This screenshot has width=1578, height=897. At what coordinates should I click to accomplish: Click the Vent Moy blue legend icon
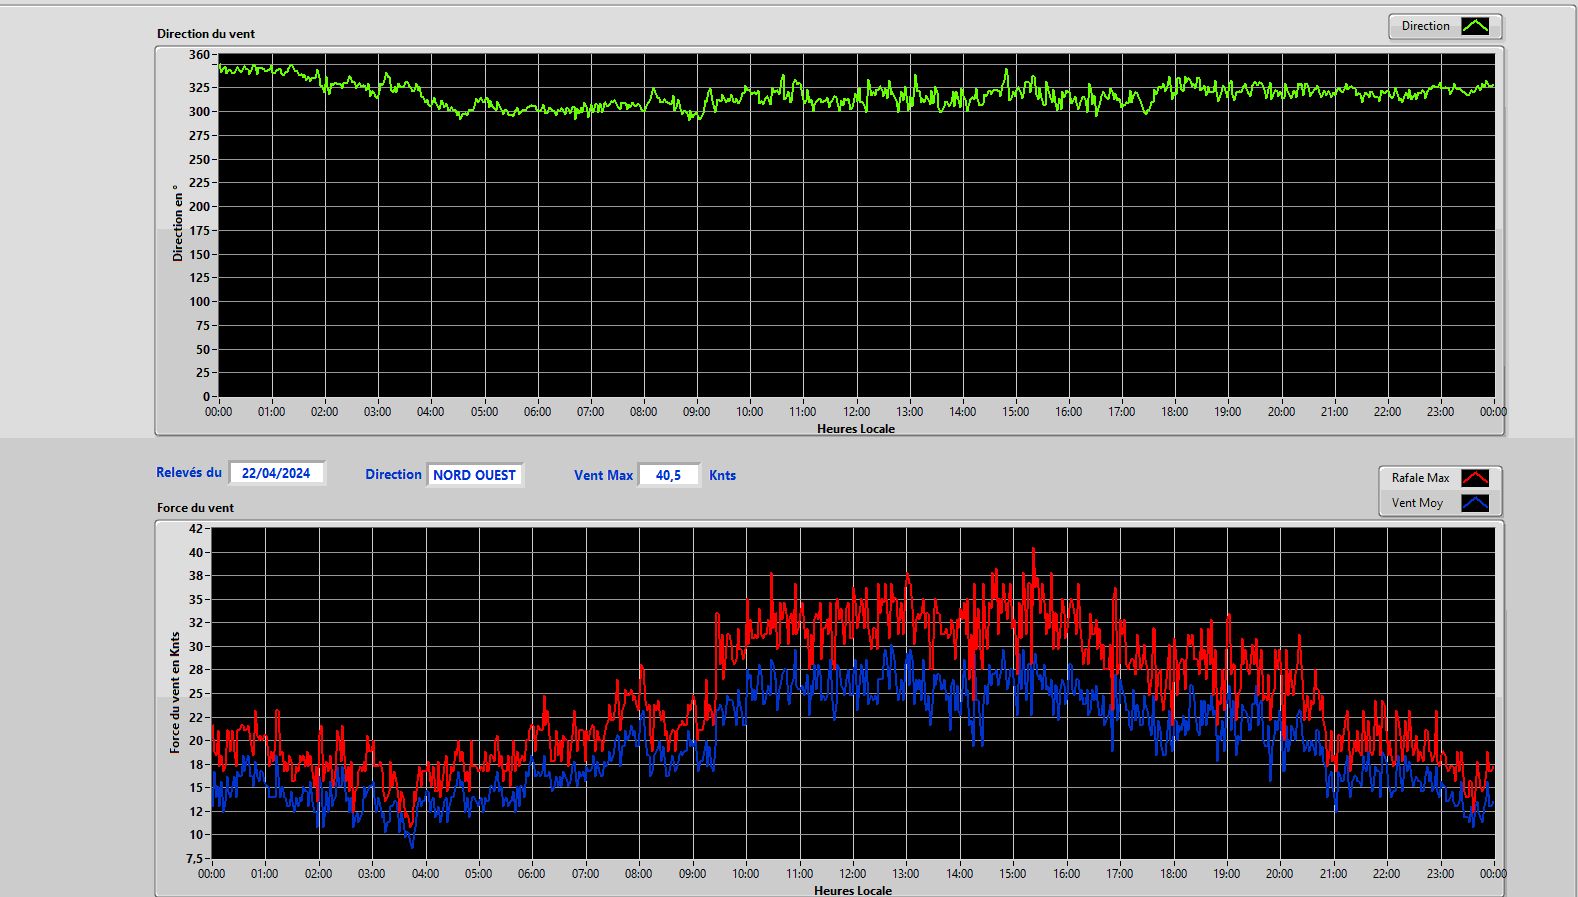pyautogui.click(x=1475, y=503)
